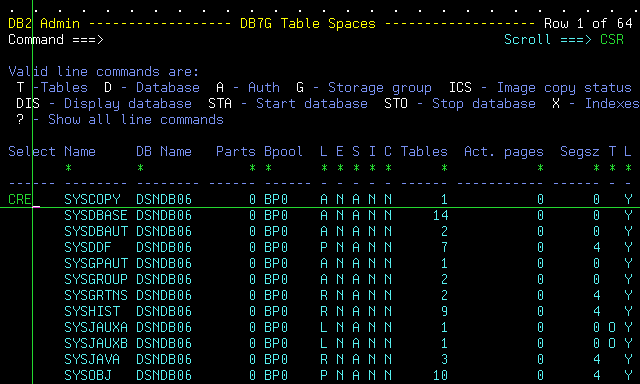This screenshot has width=640, height=384.
Task: Click the 'DB7G Table Spaces' panel title
Action: [308, 23]
